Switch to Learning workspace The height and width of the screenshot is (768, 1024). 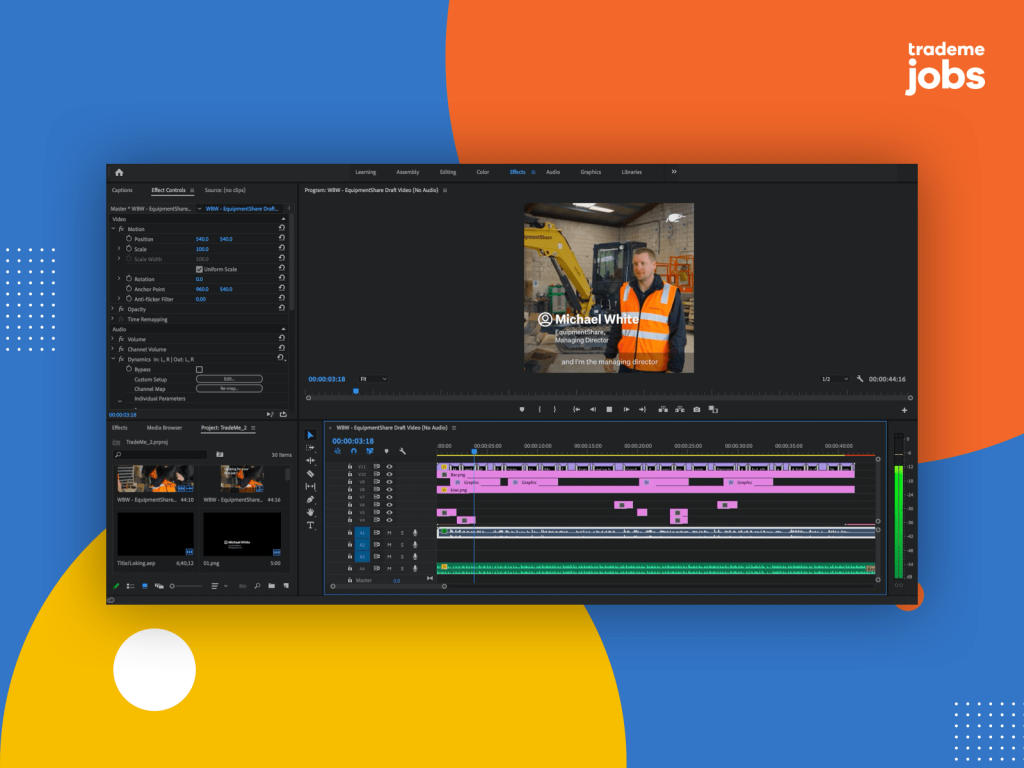coord(366,172)
